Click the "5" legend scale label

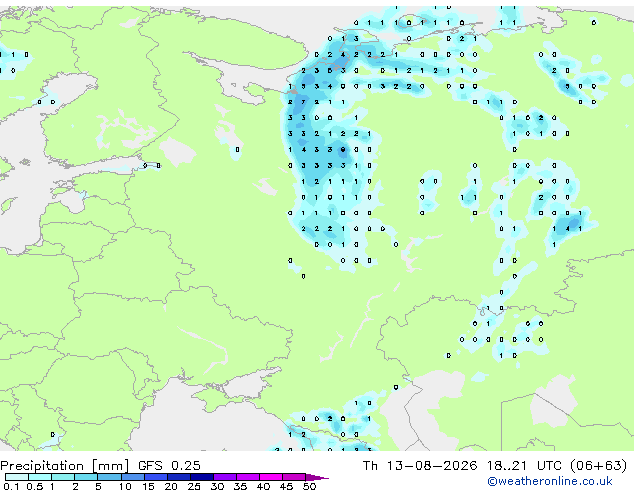coord(98,486)
